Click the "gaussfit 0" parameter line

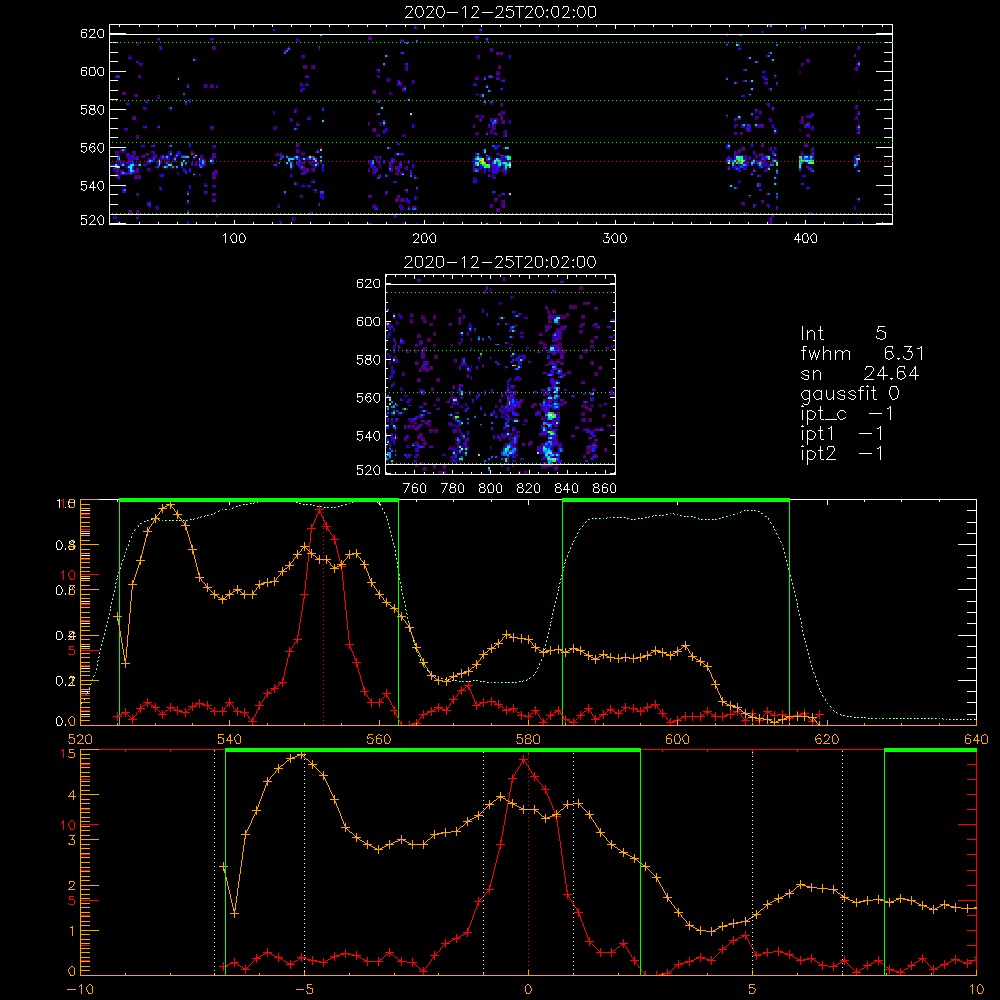(849, 393)
